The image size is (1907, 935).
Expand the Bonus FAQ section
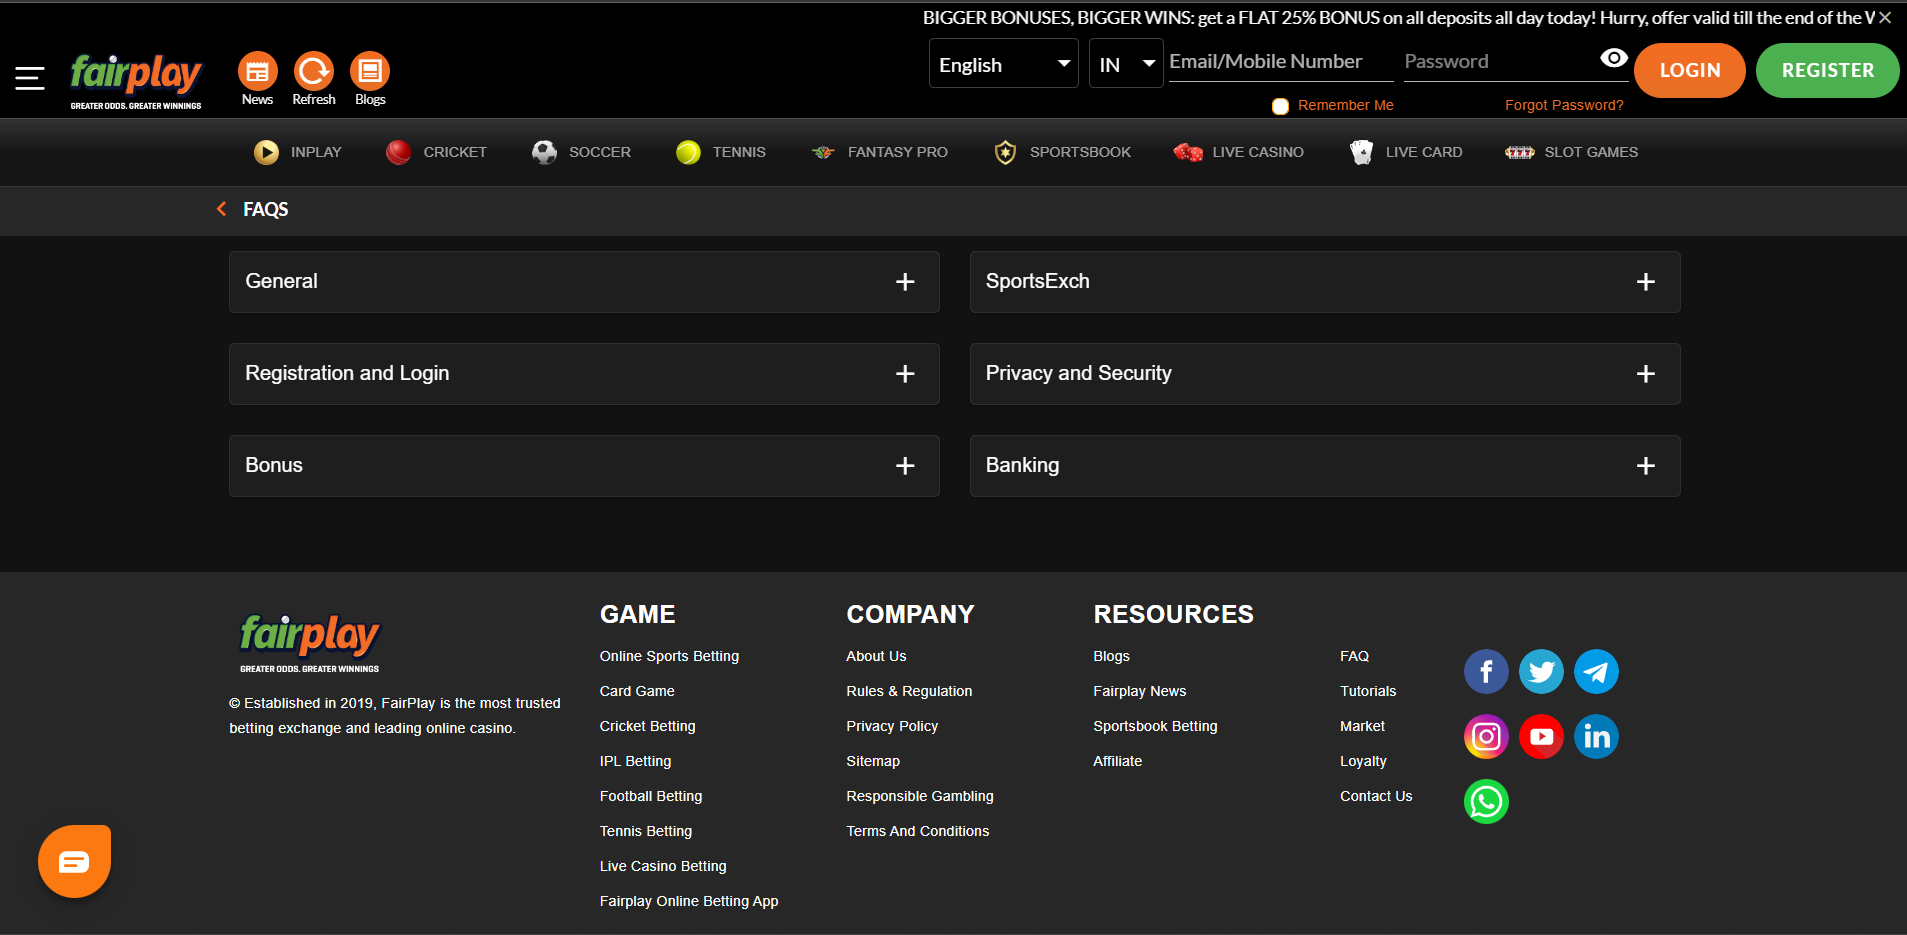click(x=584, y=466)
